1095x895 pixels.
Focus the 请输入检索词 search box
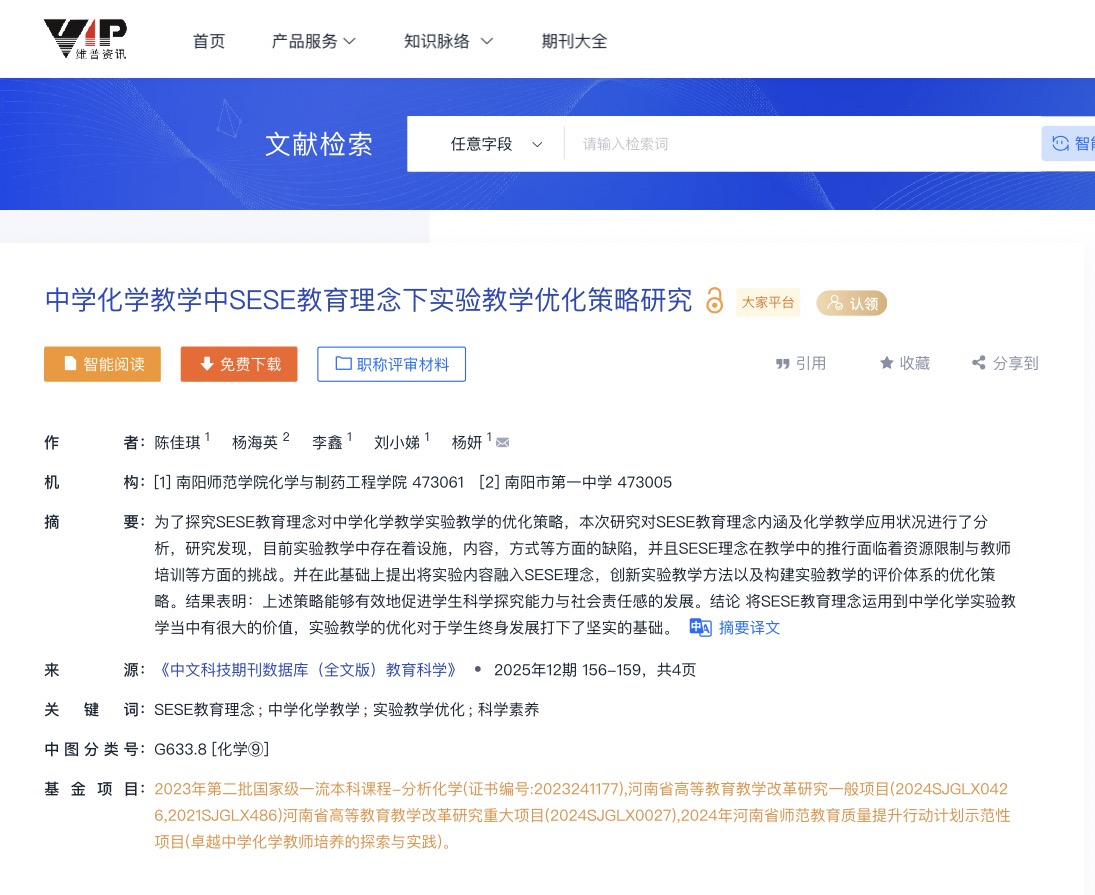click(800, 144)
